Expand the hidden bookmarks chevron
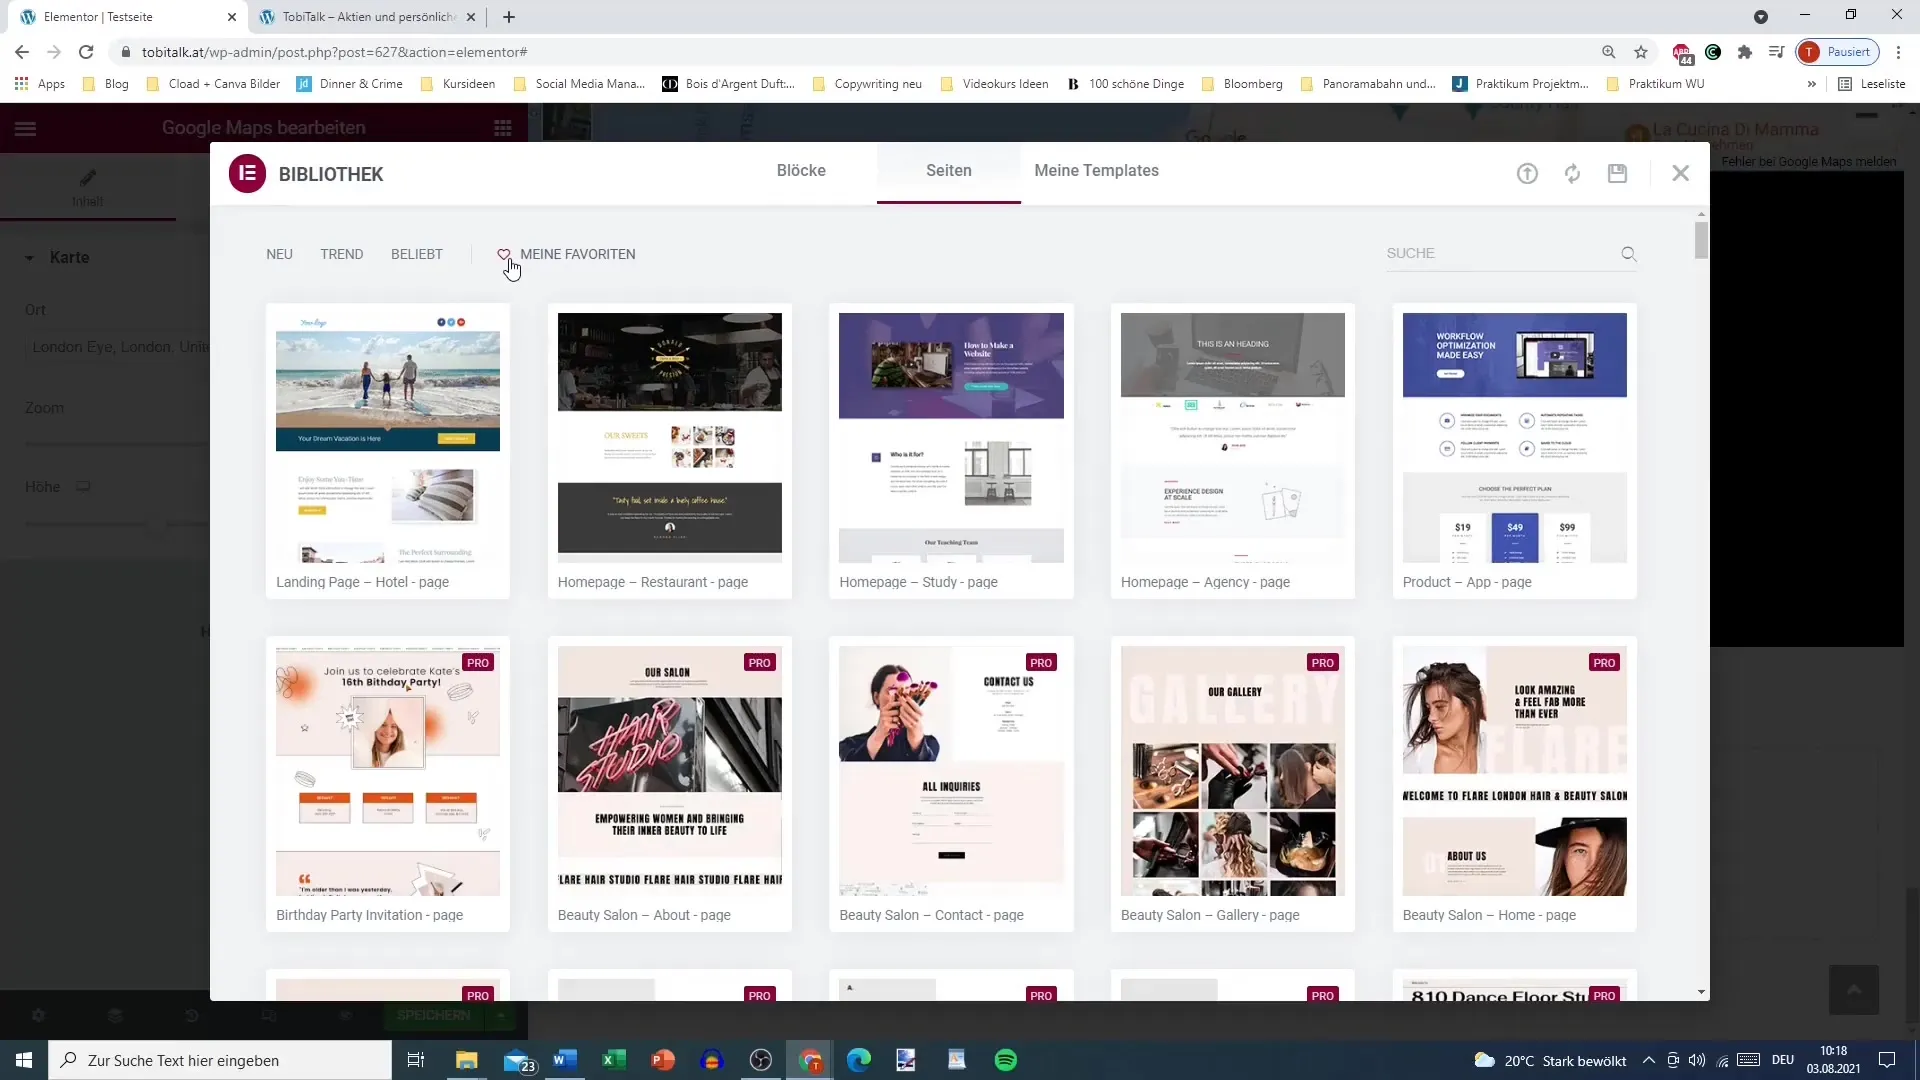 [x=1811, y=84]
